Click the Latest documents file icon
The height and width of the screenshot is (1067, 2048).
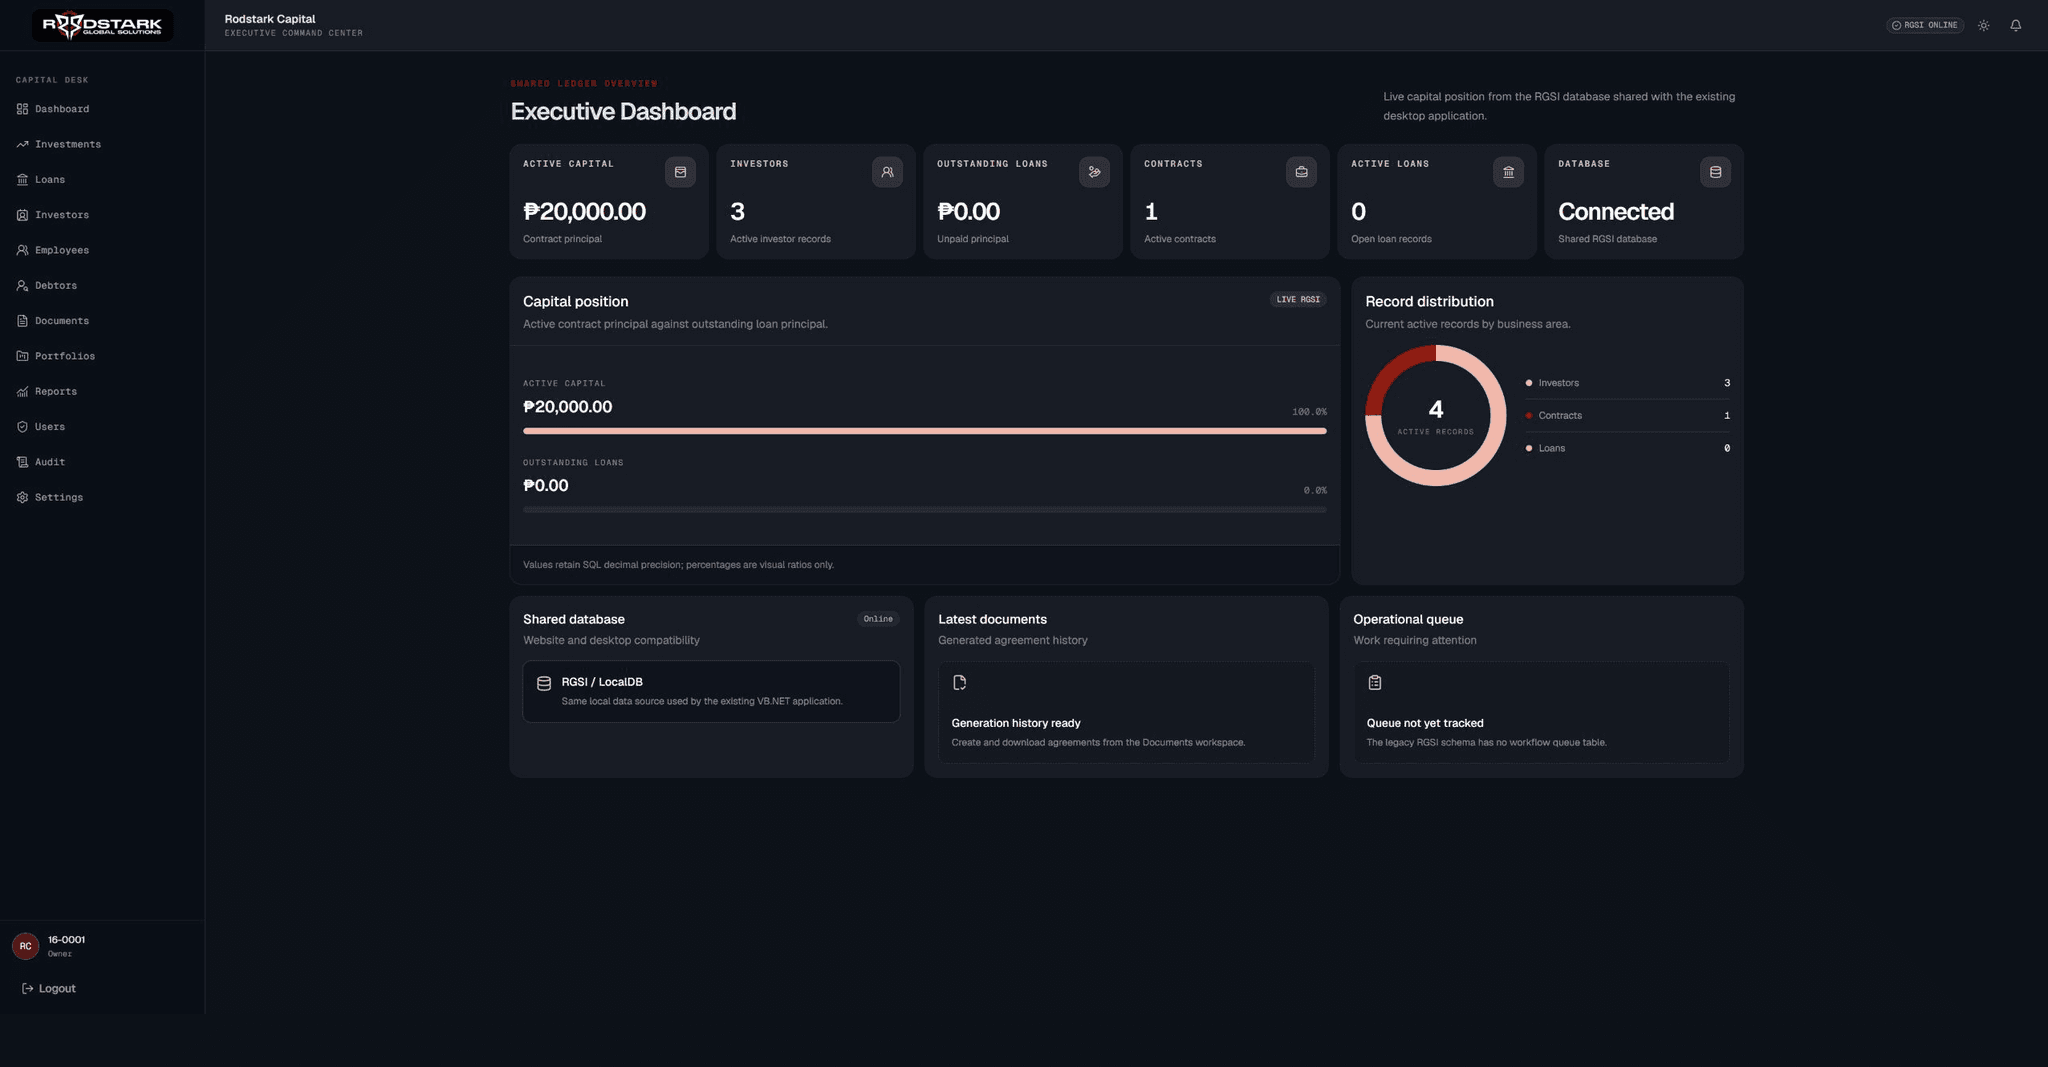point(959,683)
